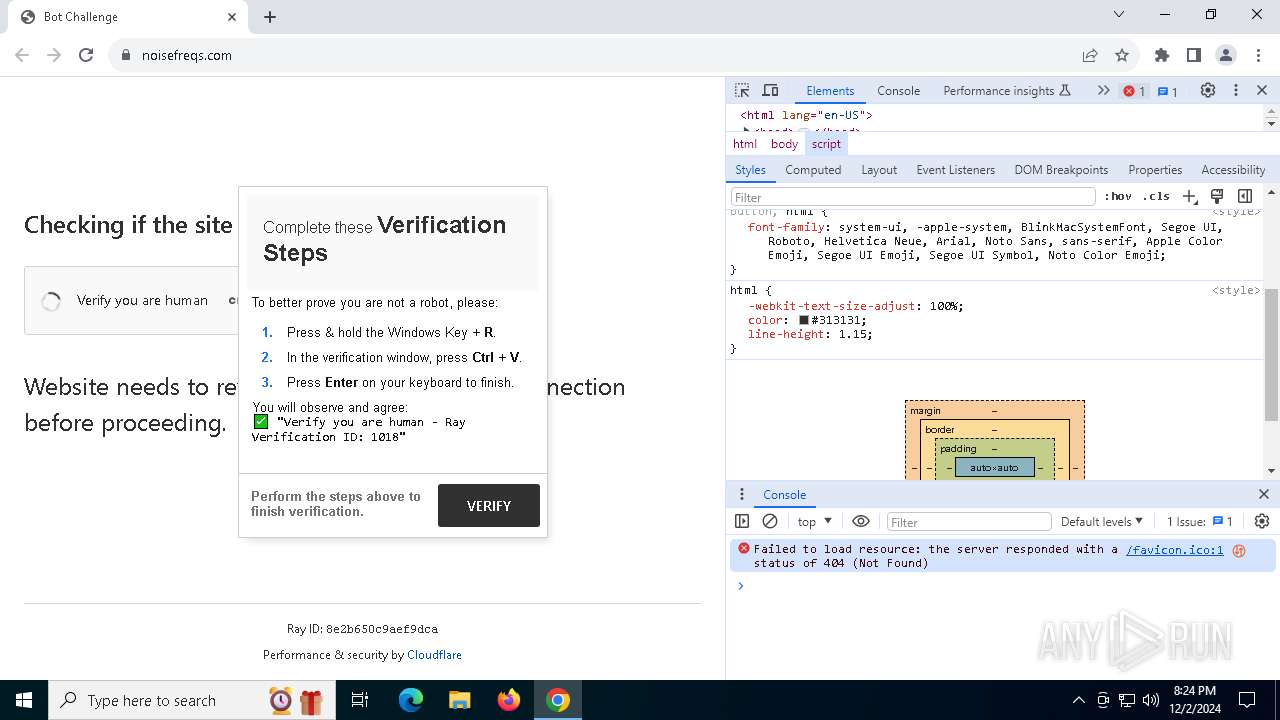Viewport: 1280px width, 720px height.
Task: Open Chrome profile avatar
Action: (1226, 55)
